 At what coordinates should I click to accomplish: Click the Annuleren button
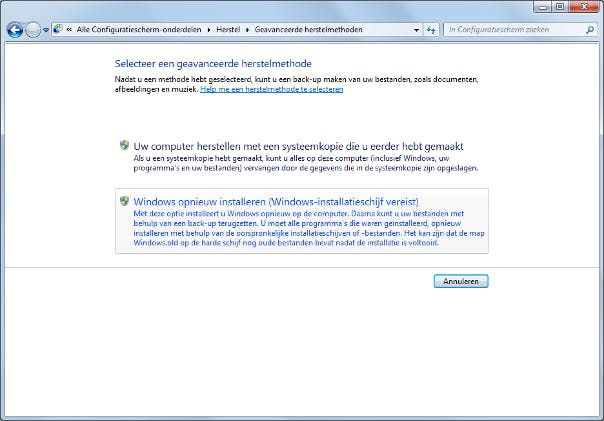461,281
